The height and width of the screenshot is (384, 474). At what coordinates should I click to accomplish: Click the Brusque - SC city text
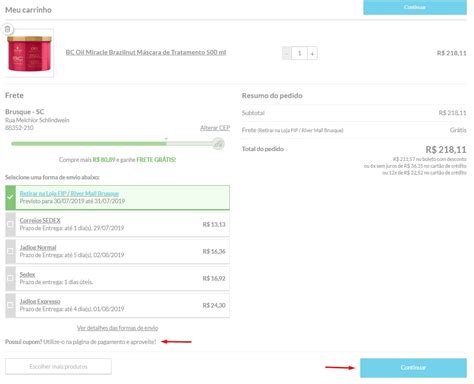25,112
